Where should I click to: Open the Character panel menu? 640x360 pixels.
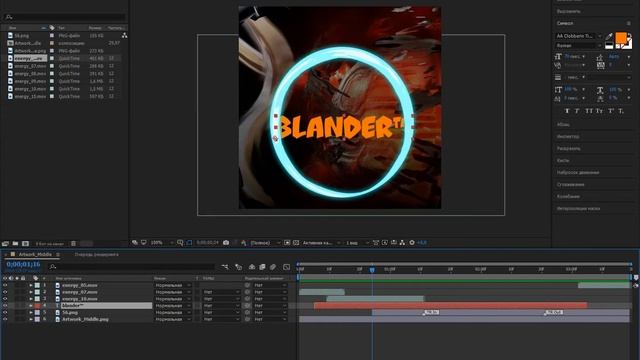629,23
